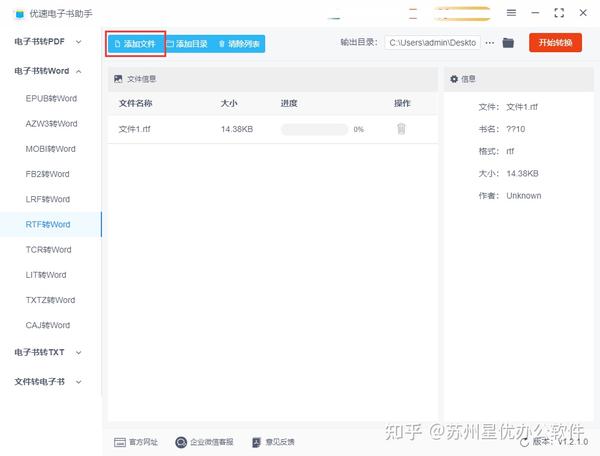600x456 pixels.
Task: Edit the output directory path field
Action: point(432,43)
